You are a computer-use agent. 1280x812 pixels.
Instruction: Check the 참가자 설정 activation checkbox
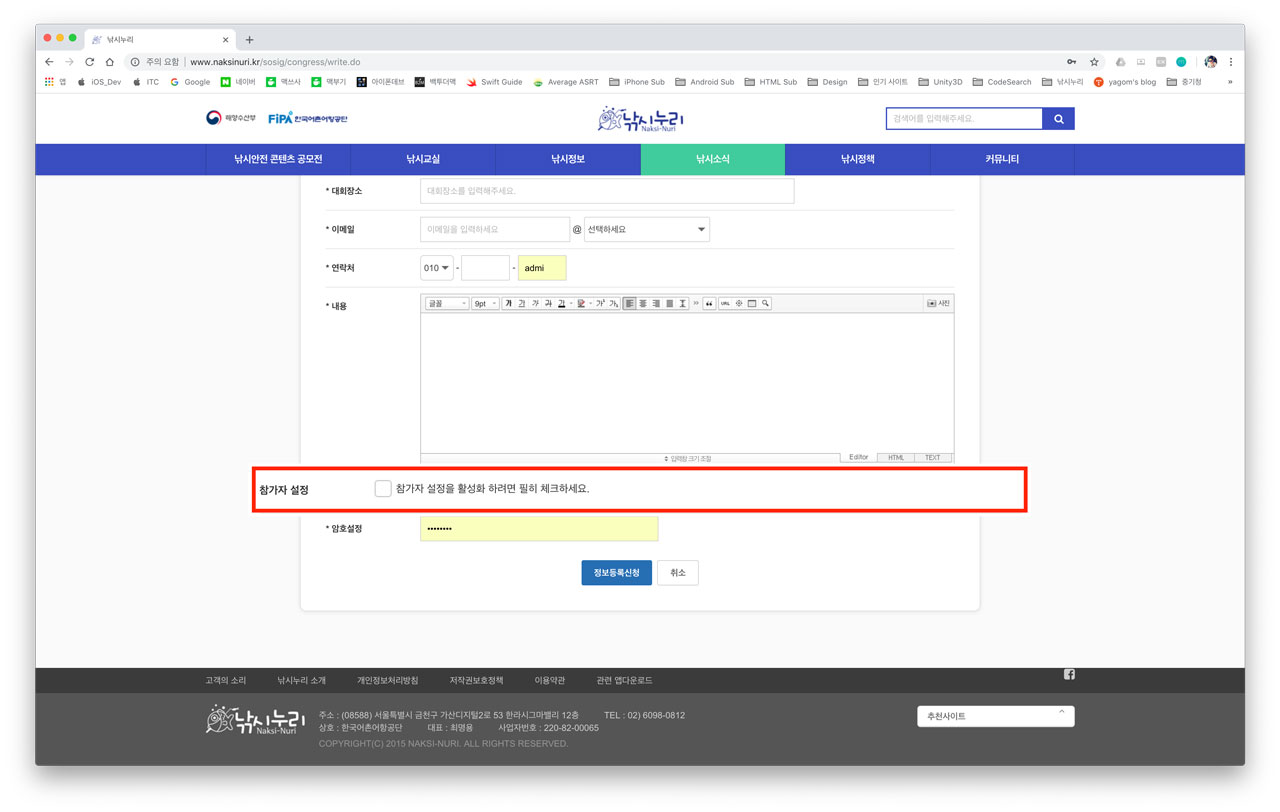(383, 488)
